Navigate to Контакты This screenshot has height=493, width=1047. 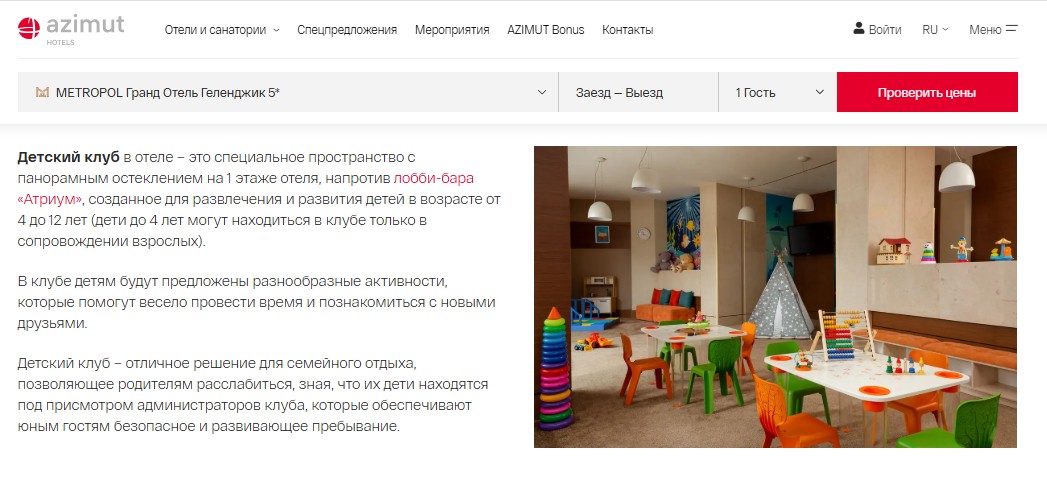tap(628, 30)
